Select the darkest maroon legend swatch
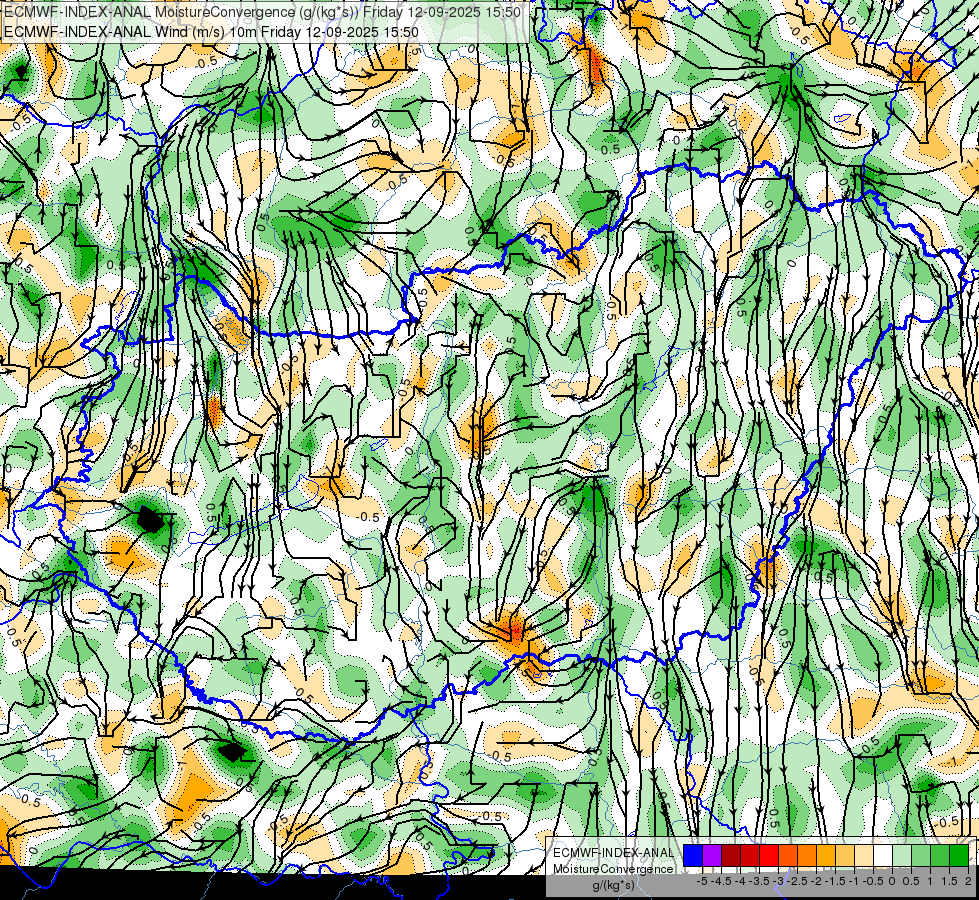 click(x=731, y=855)
